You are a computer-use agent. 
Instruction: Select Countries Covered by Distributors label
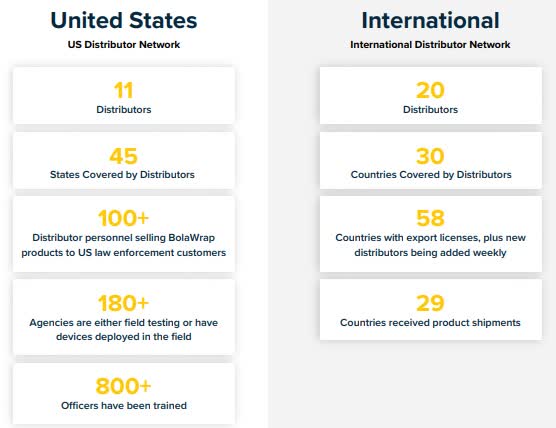[x=431, y=174]
